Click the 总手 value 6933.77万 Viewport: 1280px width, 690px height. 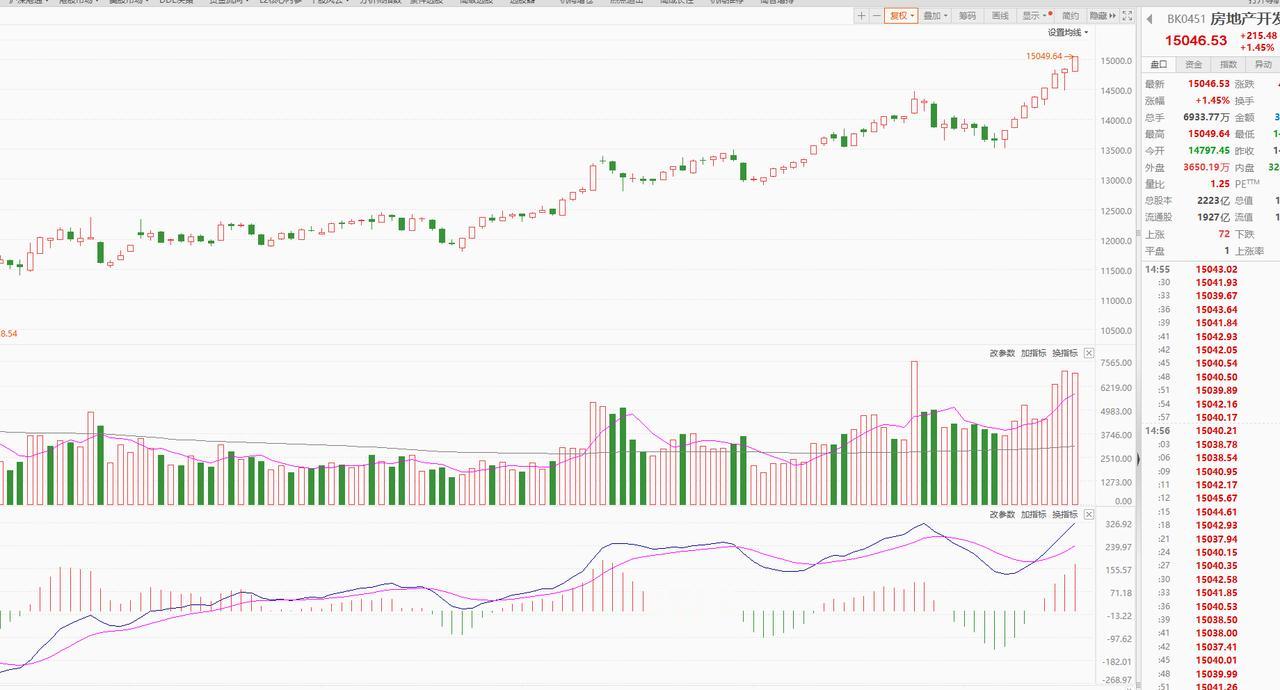(x=1206, y=117)
